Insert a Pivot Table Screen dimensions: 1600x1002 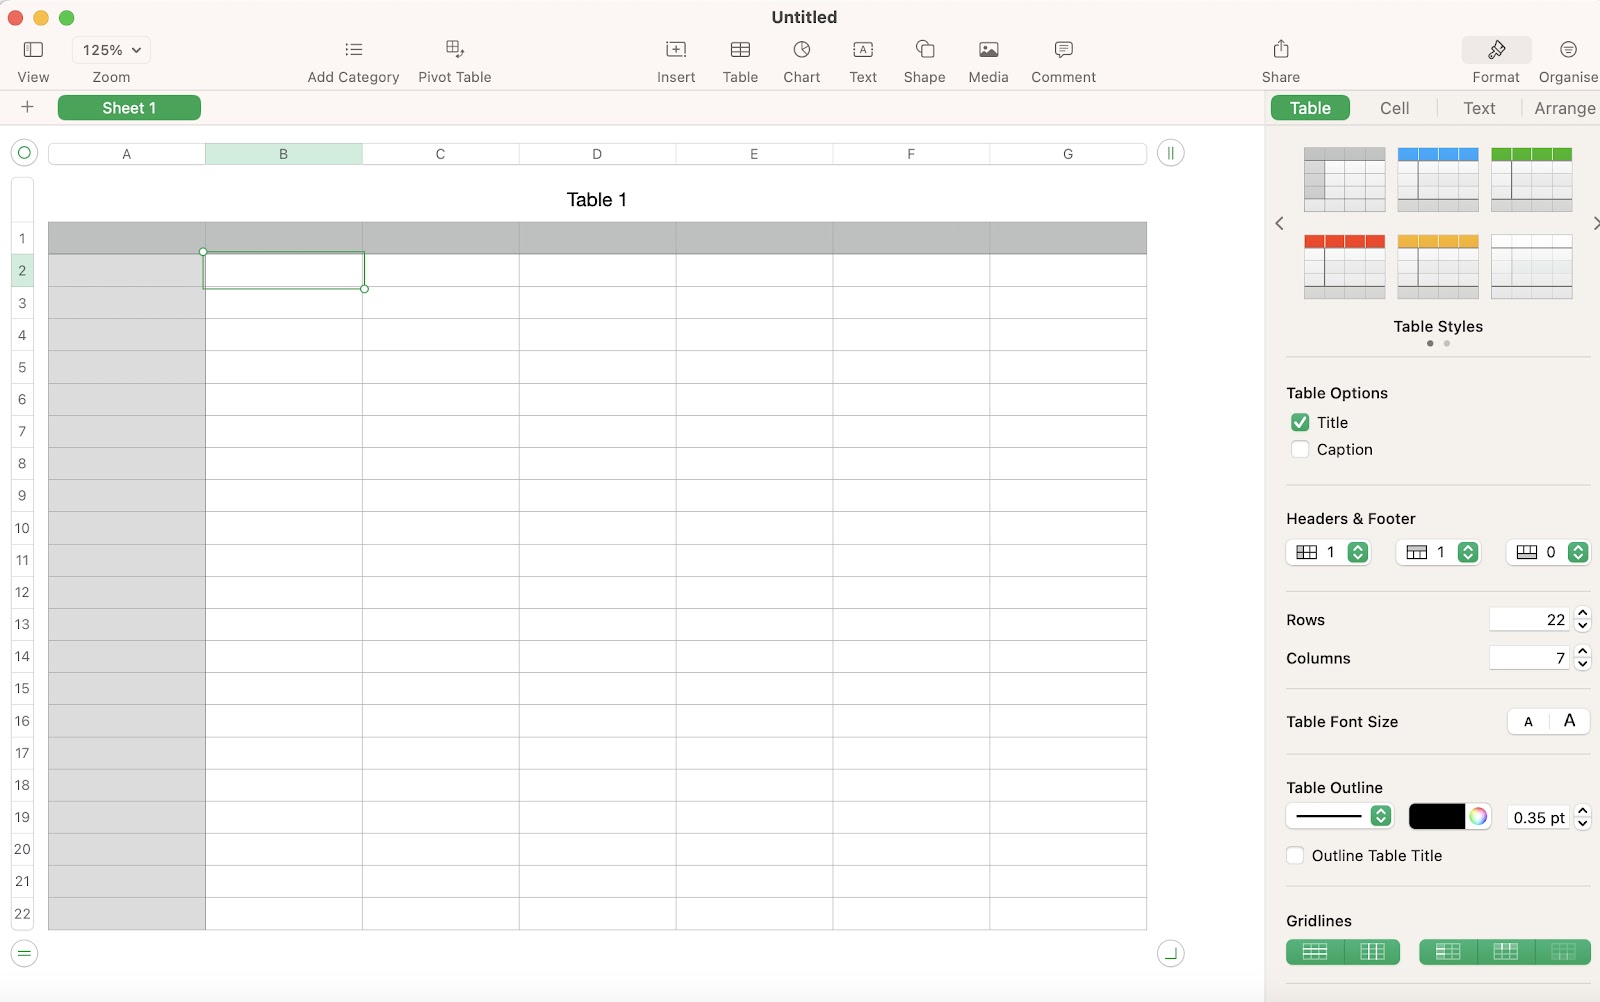[x=455, y=58]
